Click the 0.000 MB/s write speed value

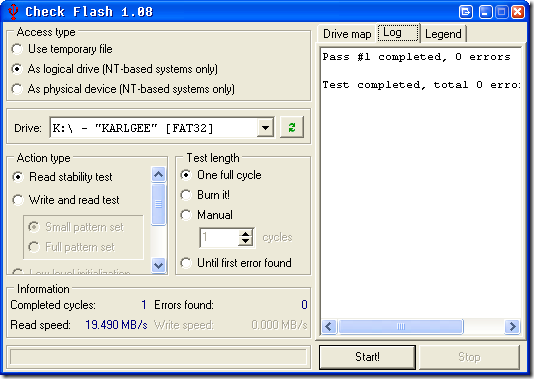click(x=279, y=325)
